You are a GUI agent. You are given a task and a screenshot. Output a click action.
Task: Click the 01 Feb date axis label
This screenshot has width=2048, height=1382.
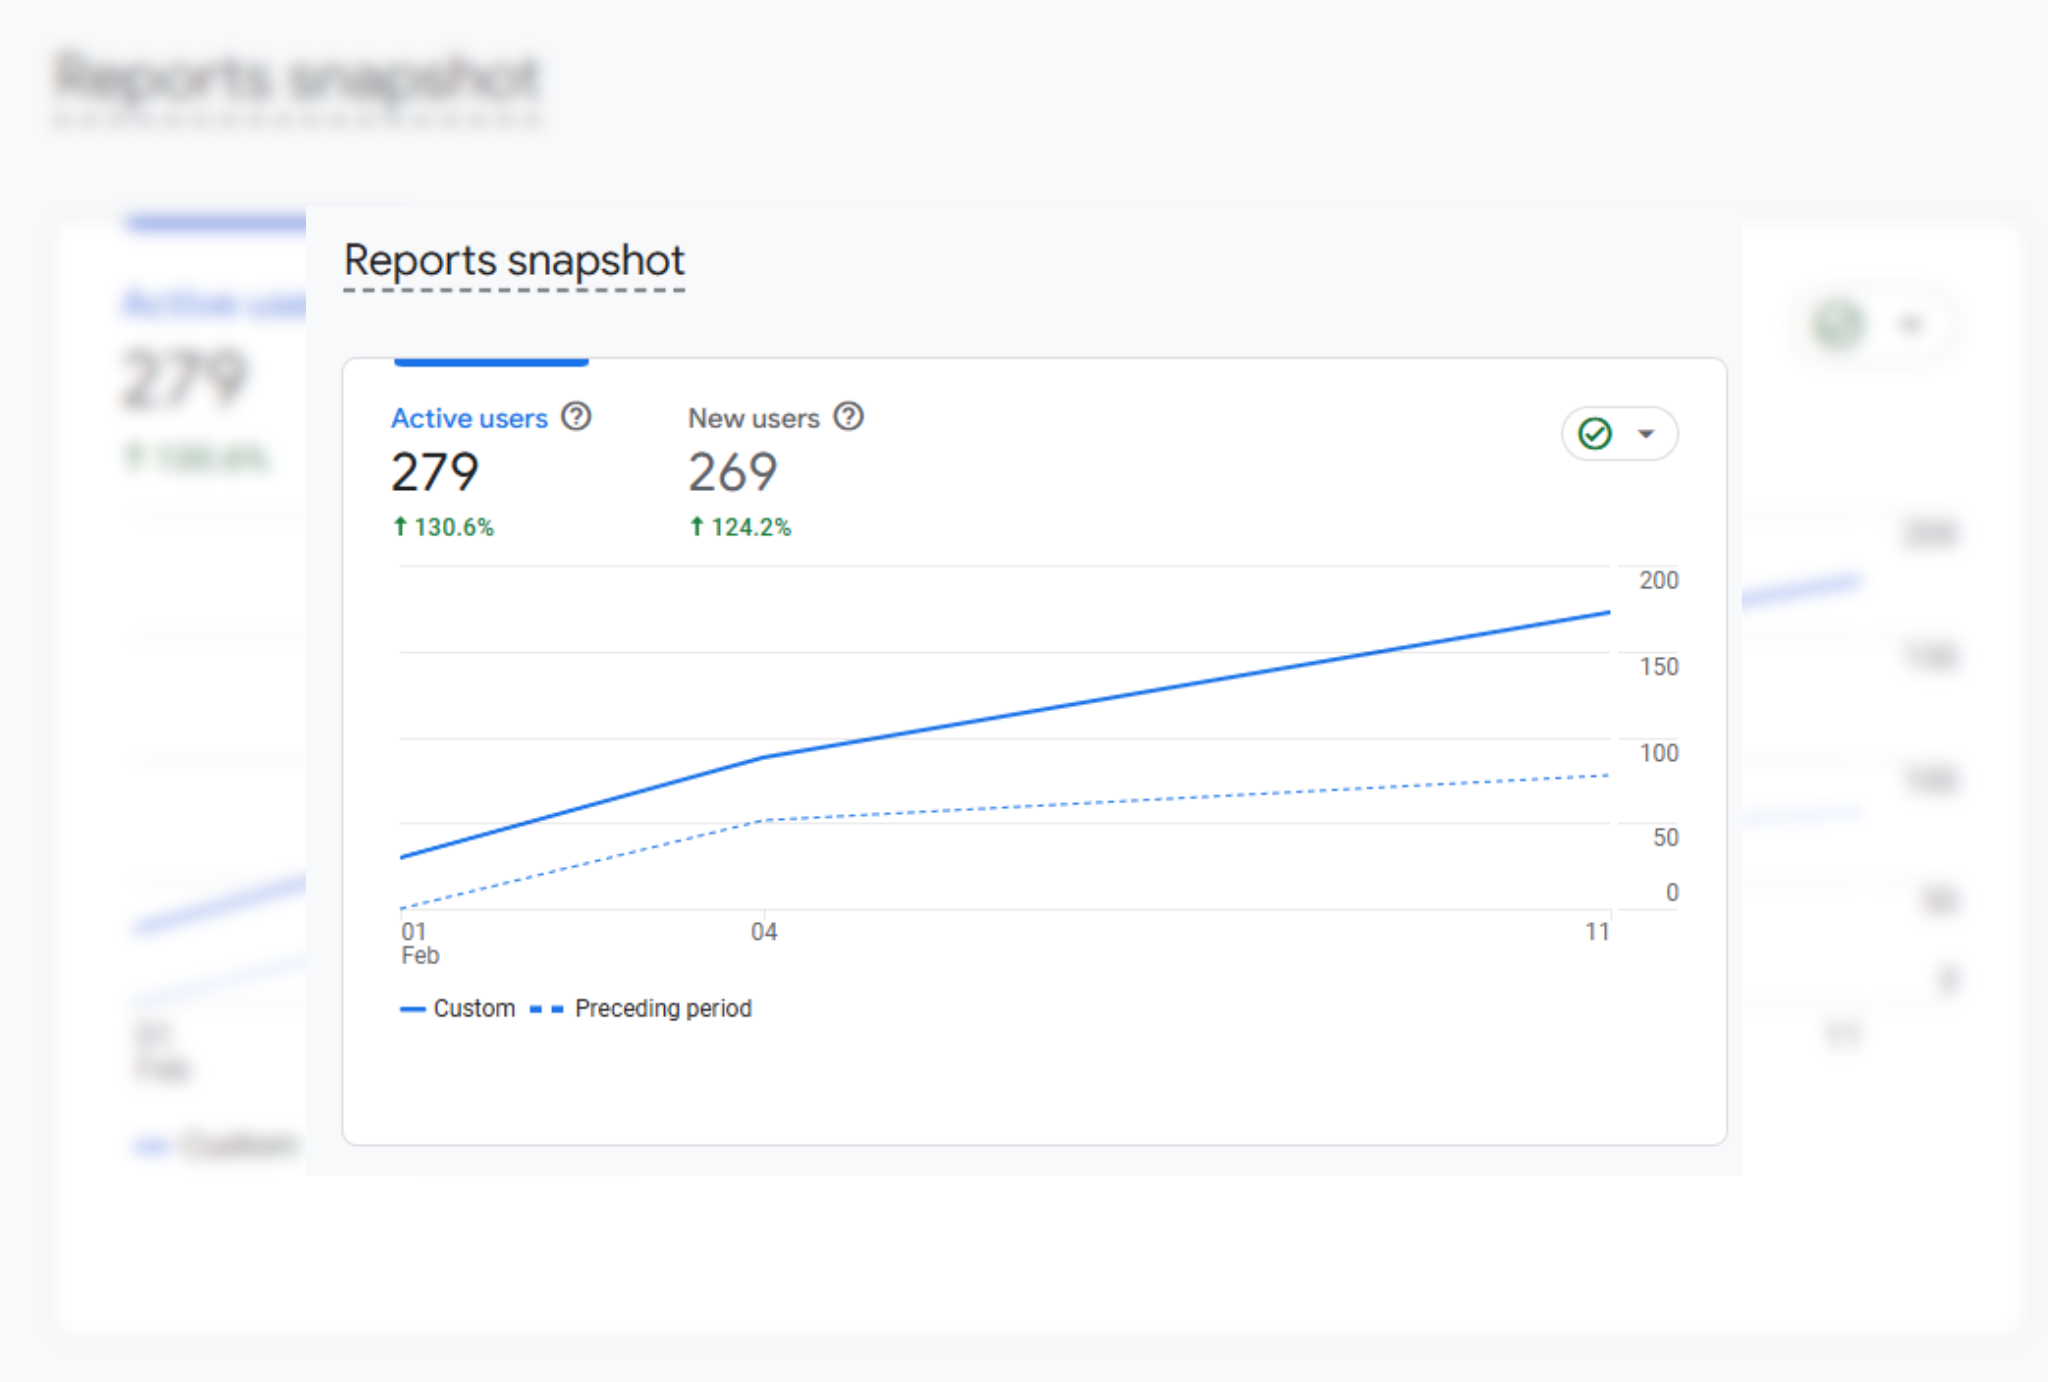418,943
